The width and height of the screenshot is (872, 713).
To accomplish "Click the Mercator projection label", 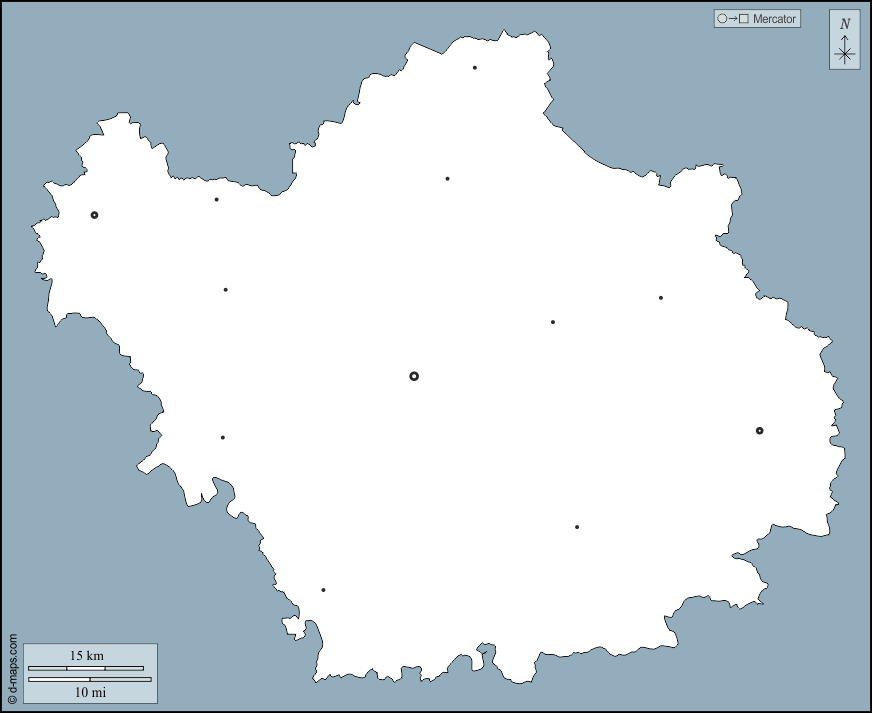I will (x=774, y=19).
